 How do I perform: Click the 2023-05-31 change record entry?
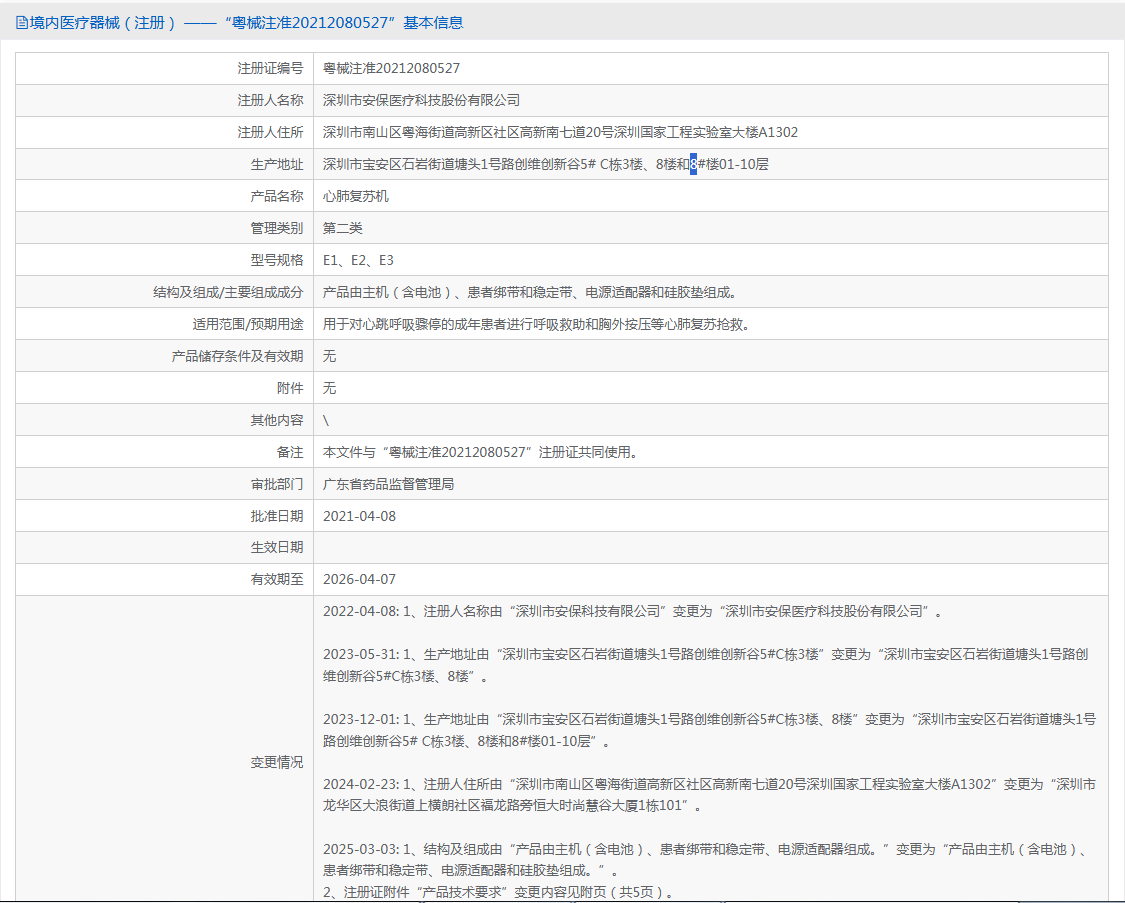[x=706, y=666]
